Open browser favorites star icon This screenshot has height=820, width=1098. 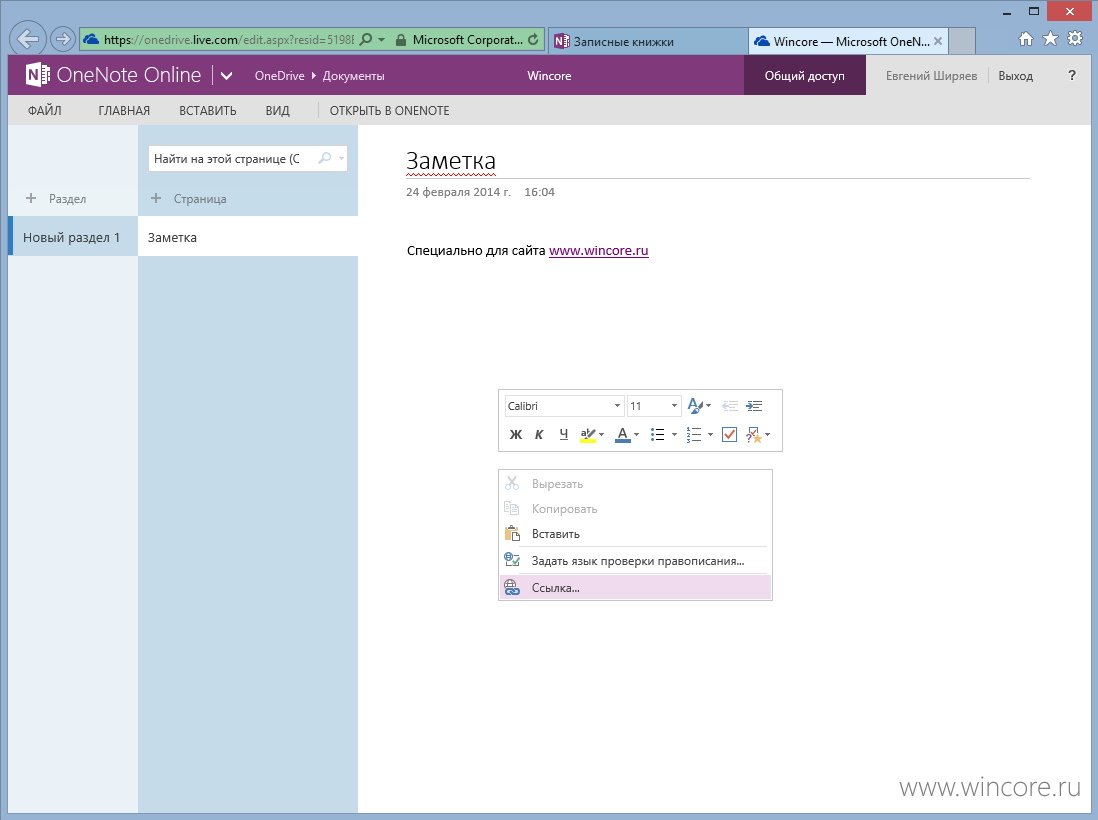pos(1050,39)
